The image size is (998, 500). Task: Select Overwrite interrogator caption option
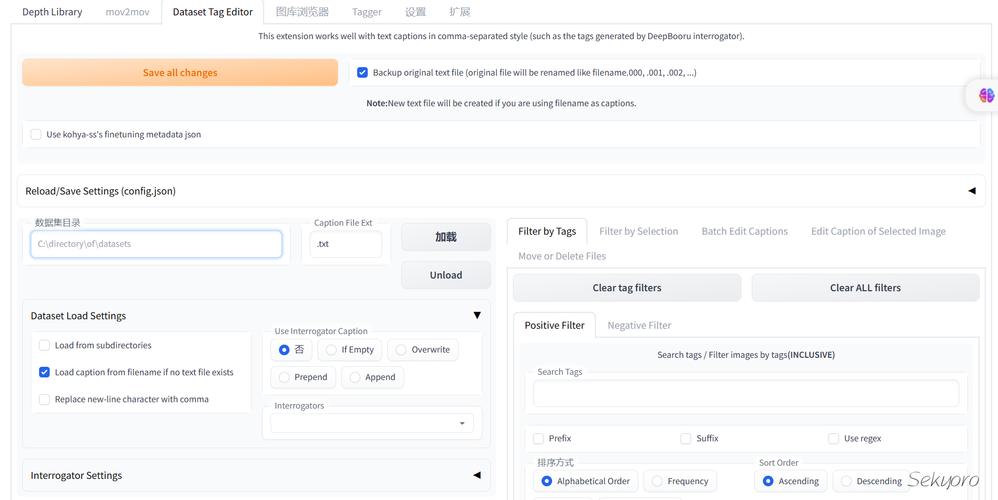(x=423, y=350)
